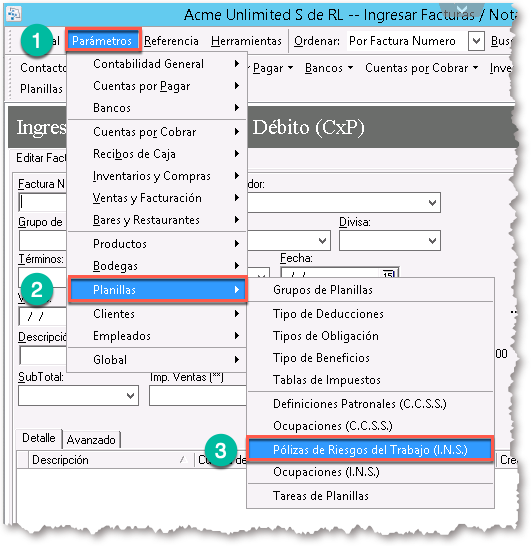
Task: Open the Bancos toolbar dropdown
Action: click(329, 68)
